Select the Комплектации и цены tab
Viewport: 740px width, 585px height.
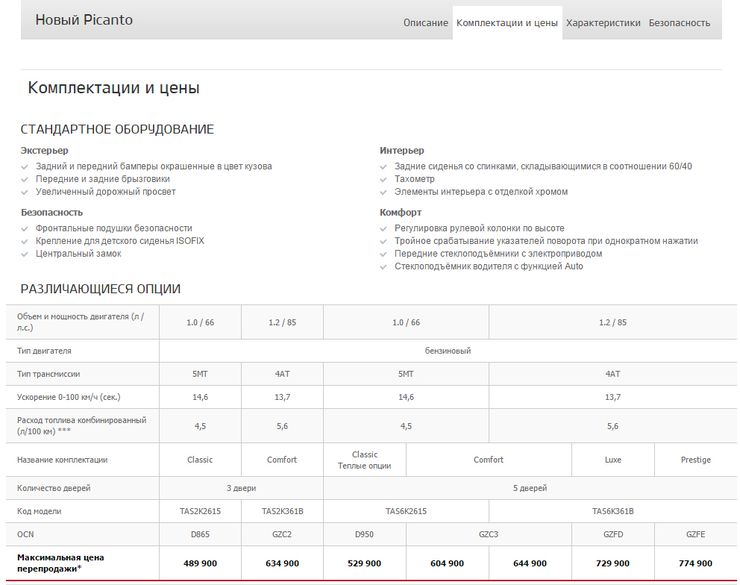click(x=507, y=23)
